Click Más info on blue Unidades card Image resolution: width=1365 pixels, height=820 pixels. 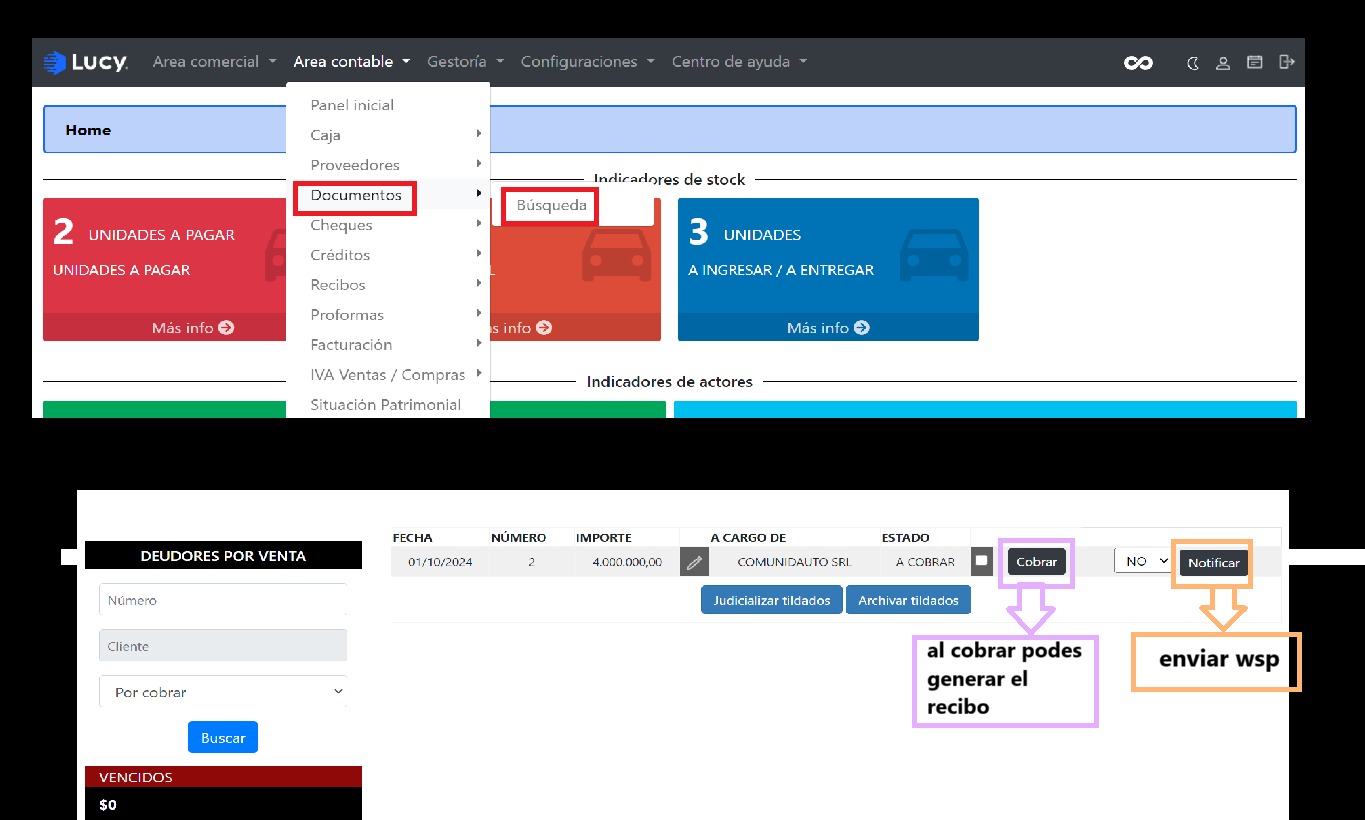(x=828, y=327)
